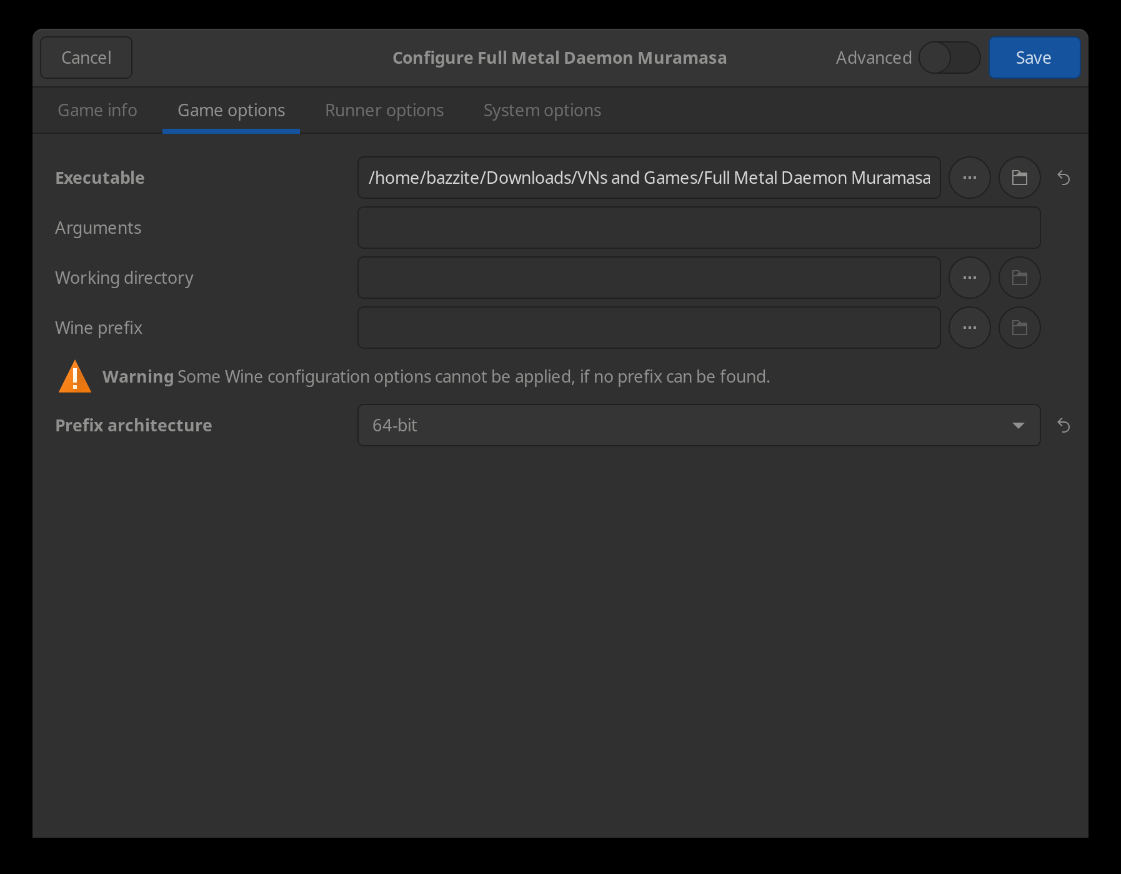
Task: Go to the System options tab
Action: (x=542, y=110)
